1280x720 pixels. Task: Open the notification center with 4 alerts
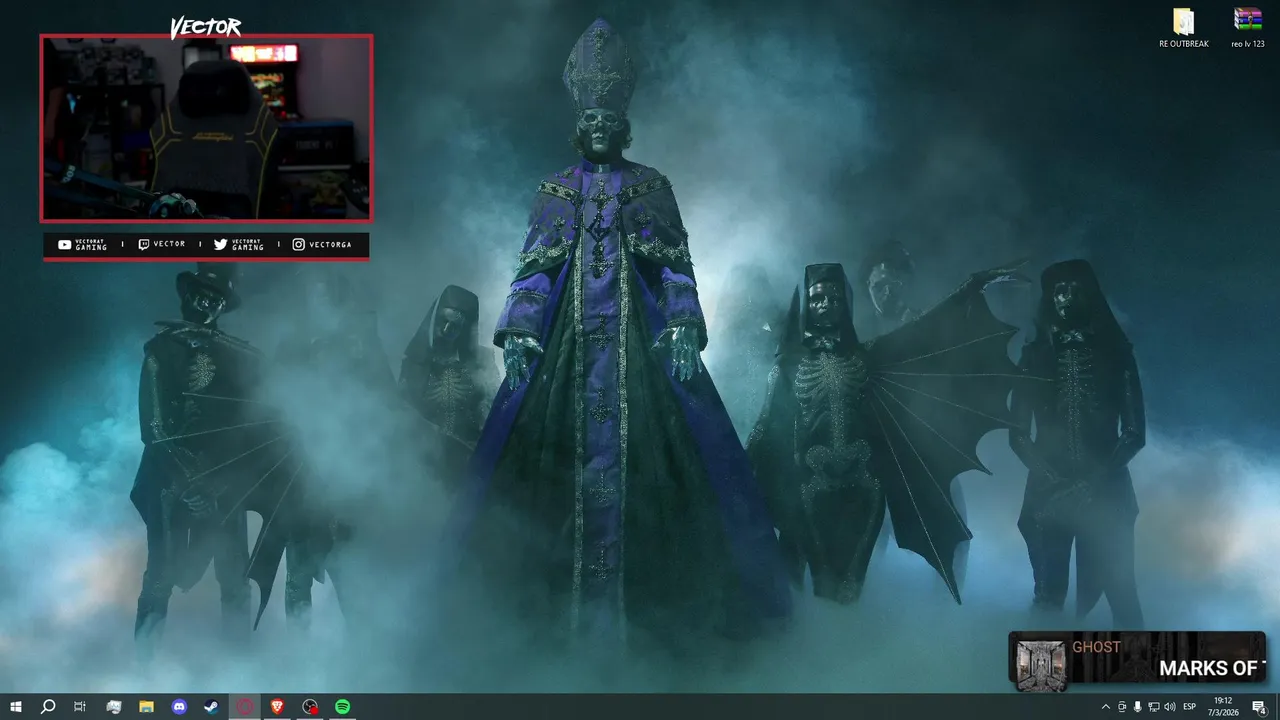[x=1259, y=707]
